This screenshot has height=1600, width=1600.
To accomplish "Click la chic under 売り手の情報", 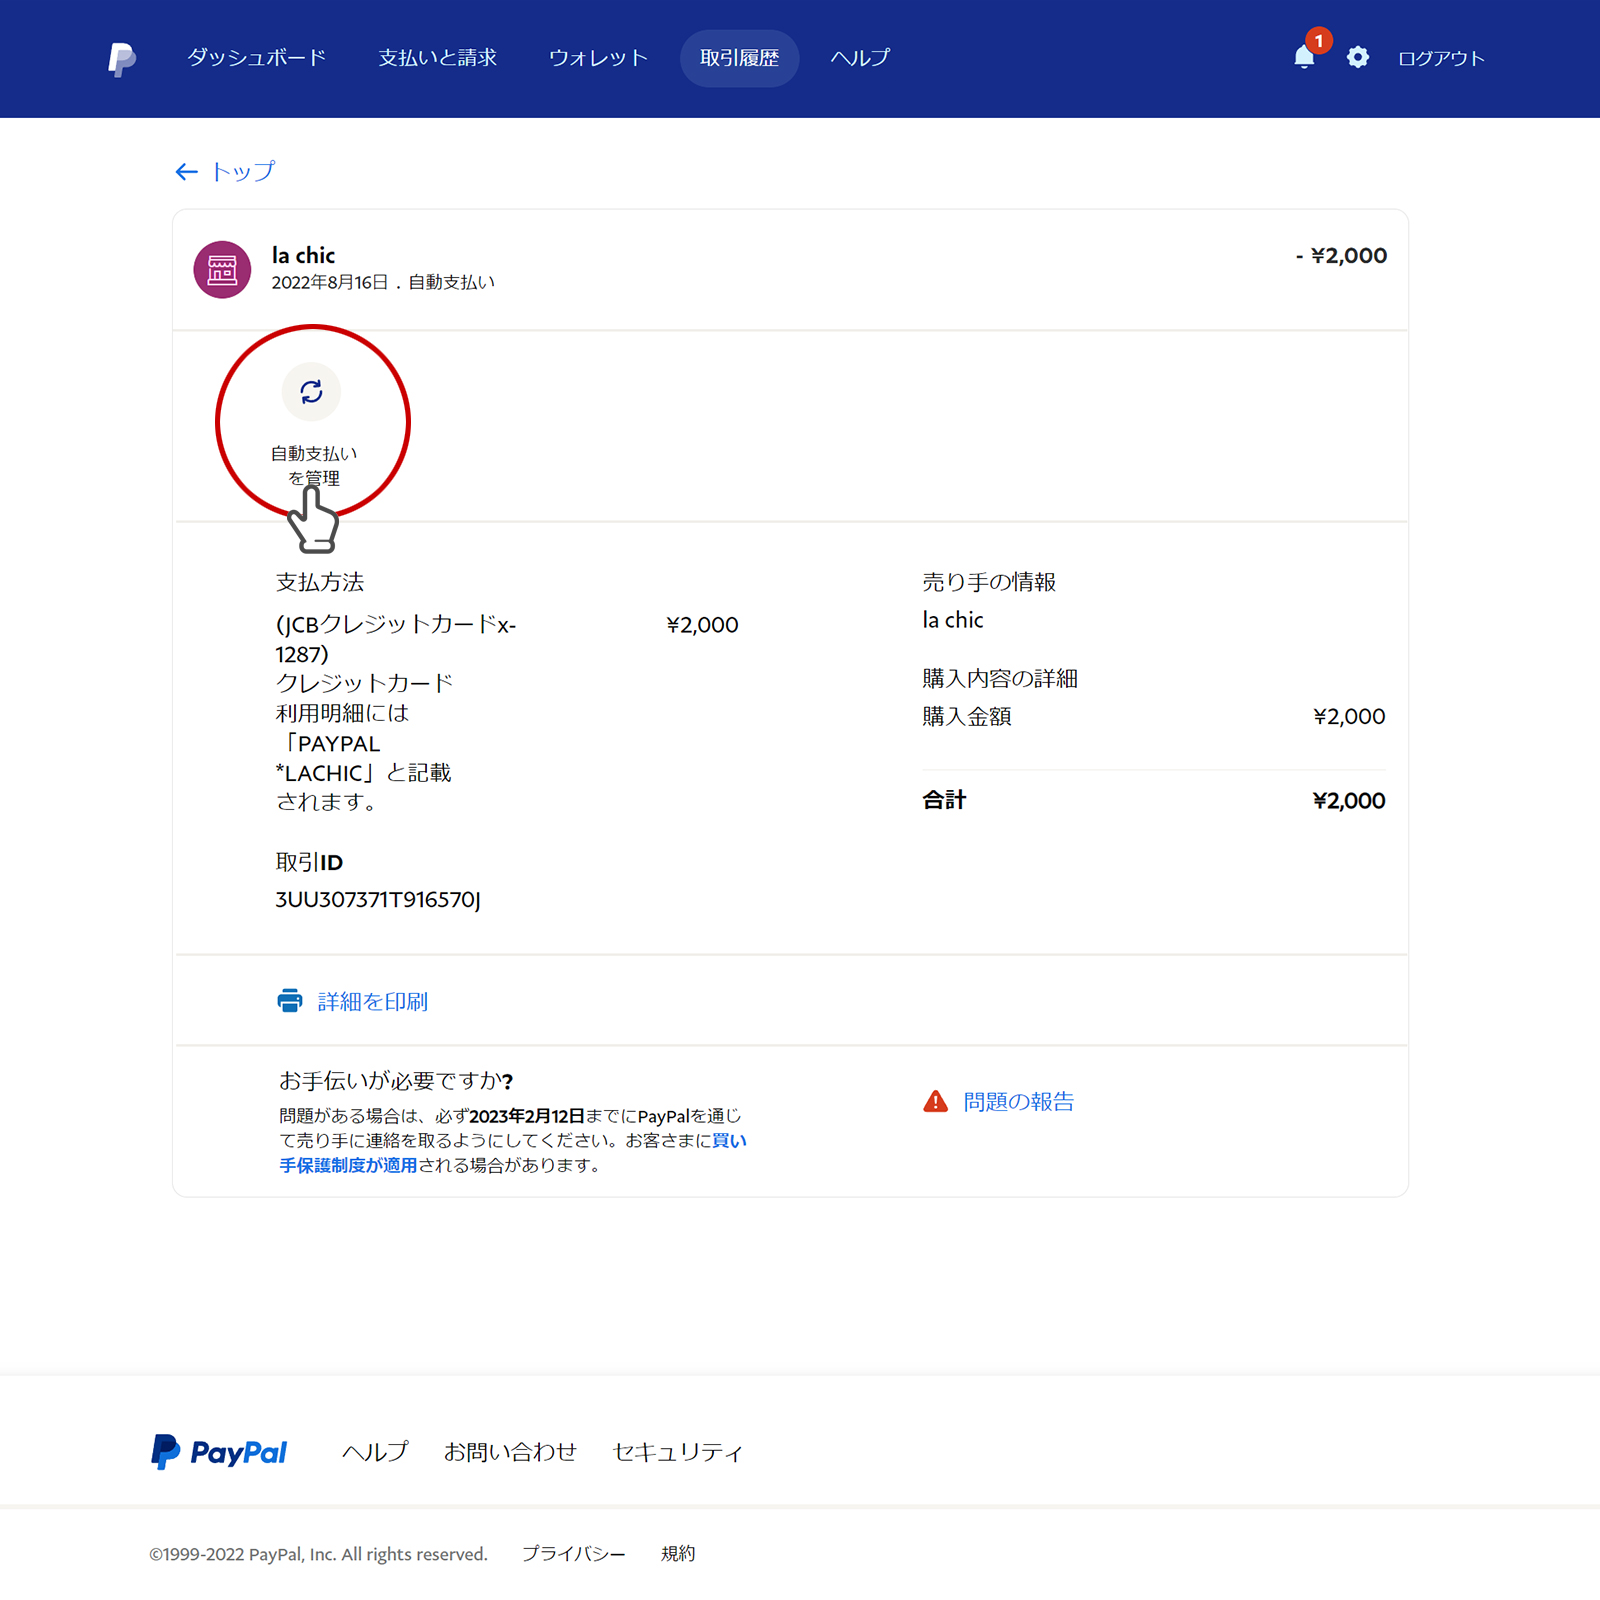I will pyautogui.click(x=953, y=620).
